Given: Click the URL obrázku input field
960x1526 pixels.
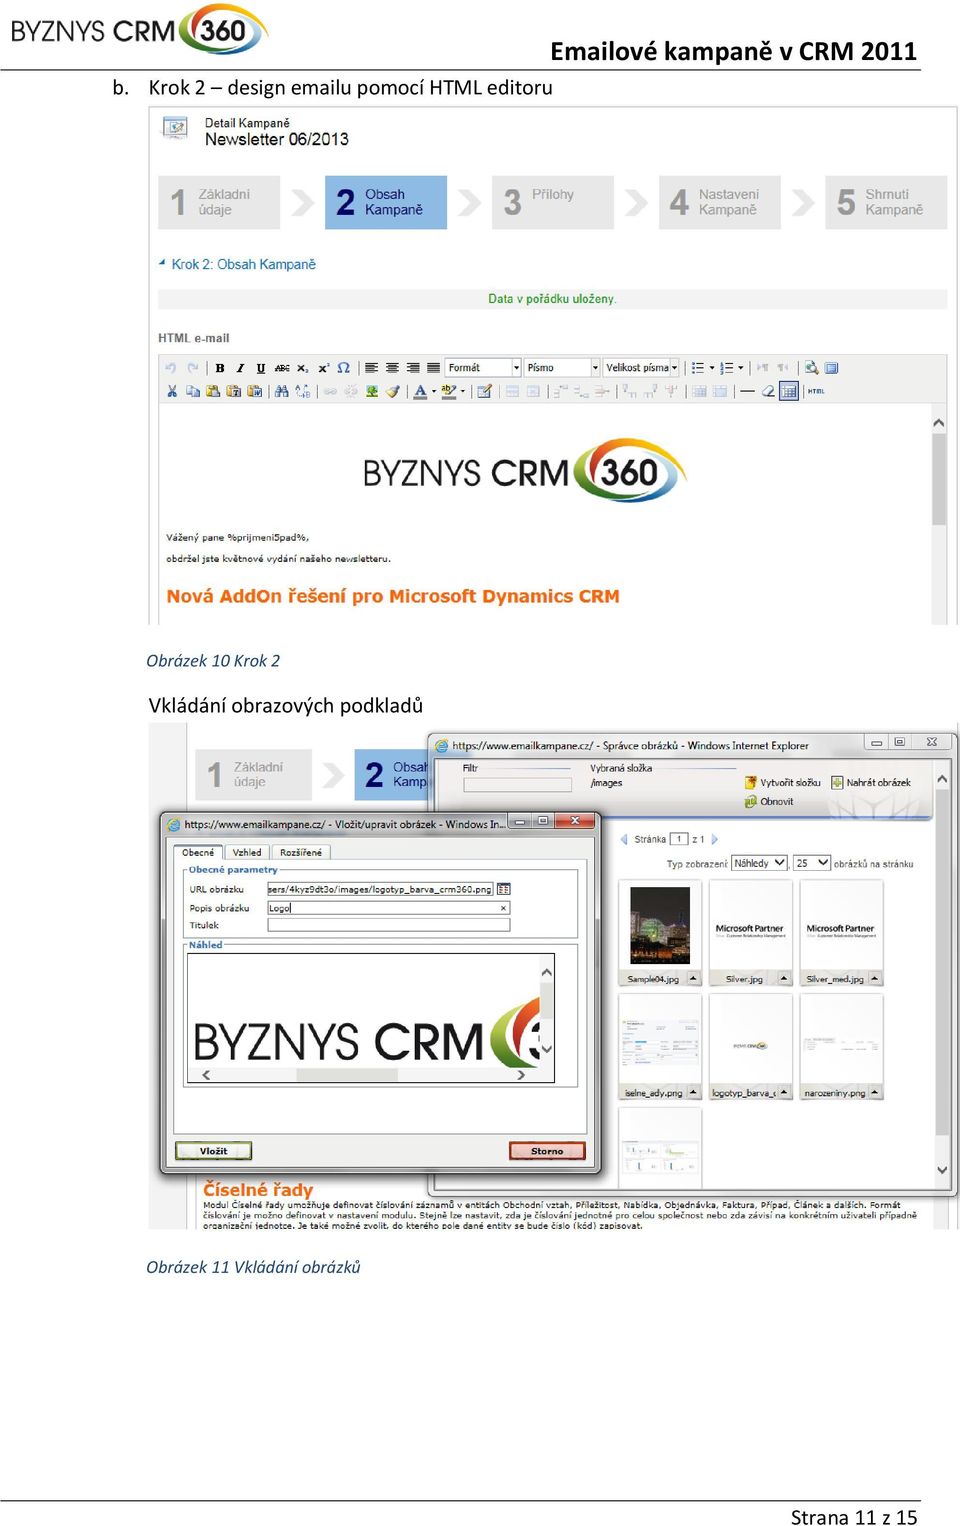Looking at the screenshot, I should coord(380,889).
